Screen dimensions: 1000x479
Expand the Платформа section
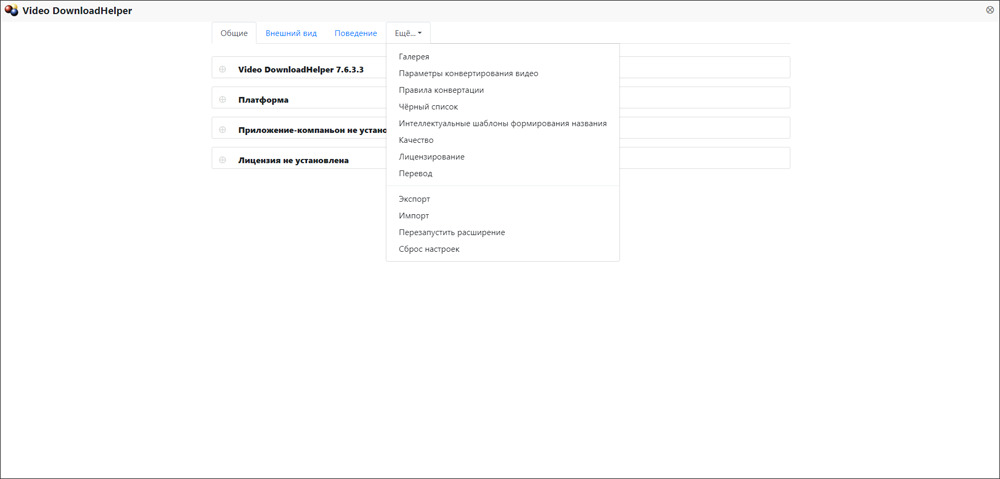coord(223,99)
